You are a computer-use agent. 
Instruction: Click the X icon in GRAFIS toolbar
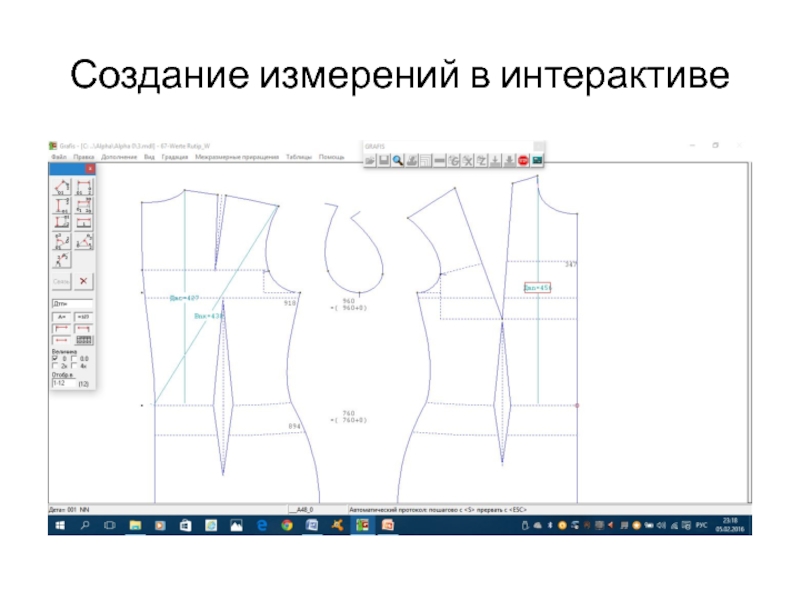(467, 161)
